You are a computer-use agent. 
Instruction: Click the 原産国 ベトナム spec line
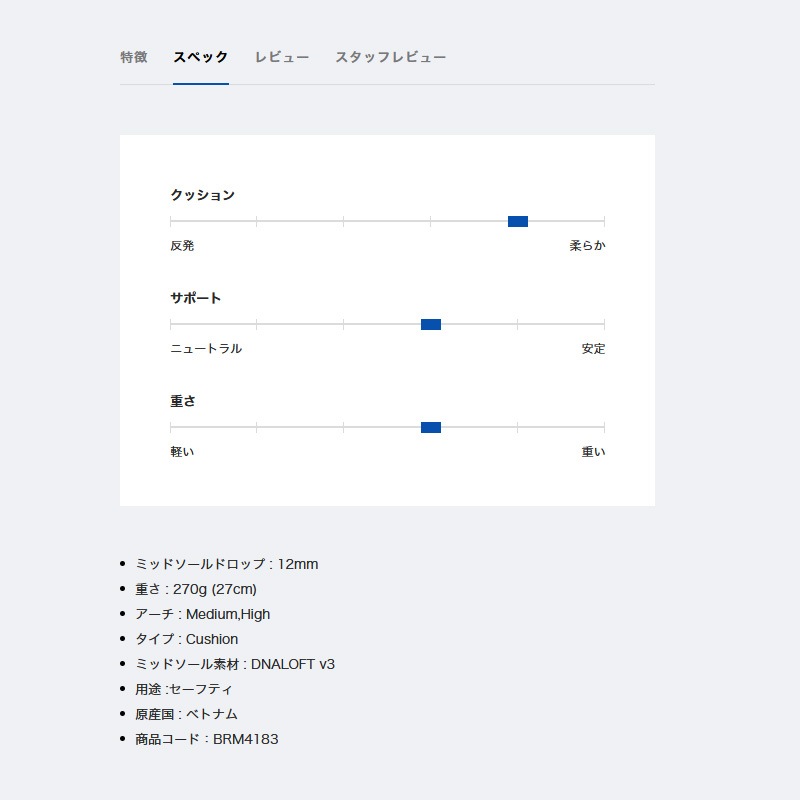tap(186, 714)
